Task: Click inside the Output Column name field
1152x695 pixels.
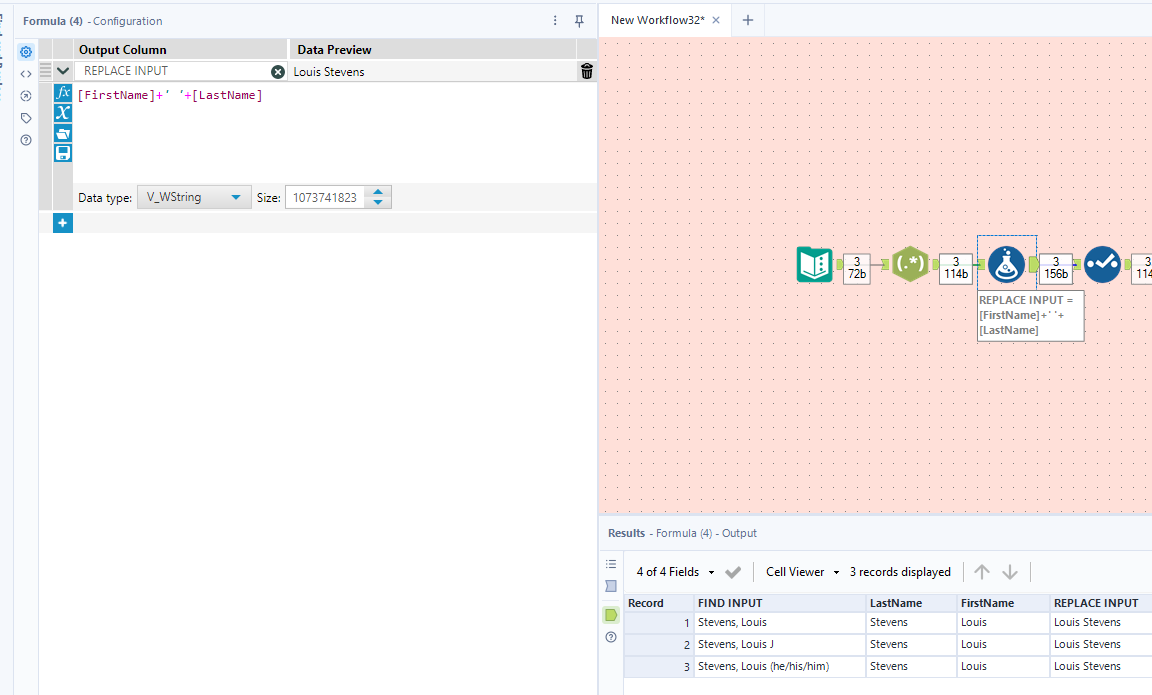Action: click(160, 71)
